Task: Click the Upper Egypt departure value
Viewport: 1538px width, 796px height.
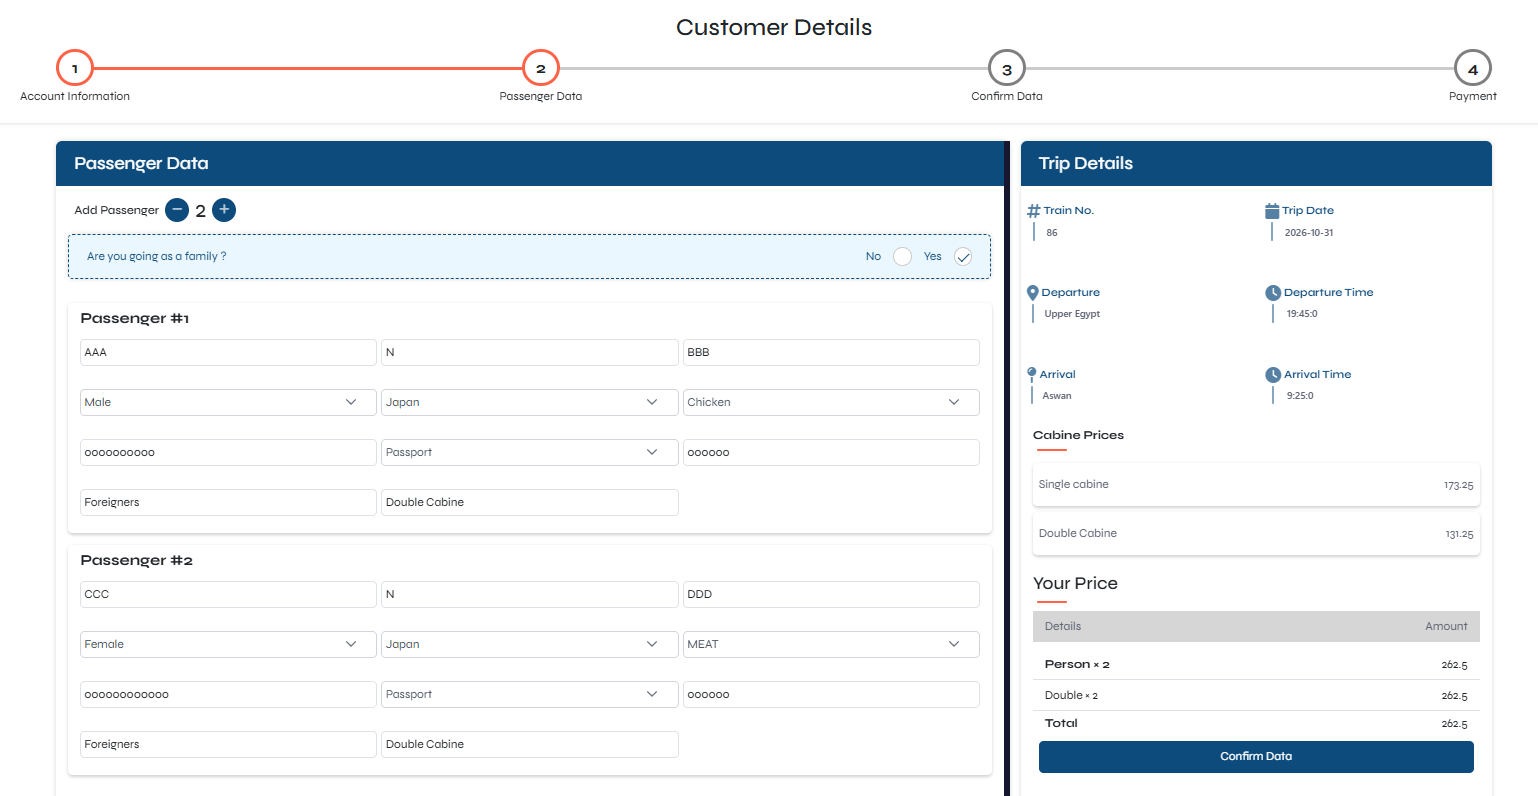Action: (x=1072, y=314)
